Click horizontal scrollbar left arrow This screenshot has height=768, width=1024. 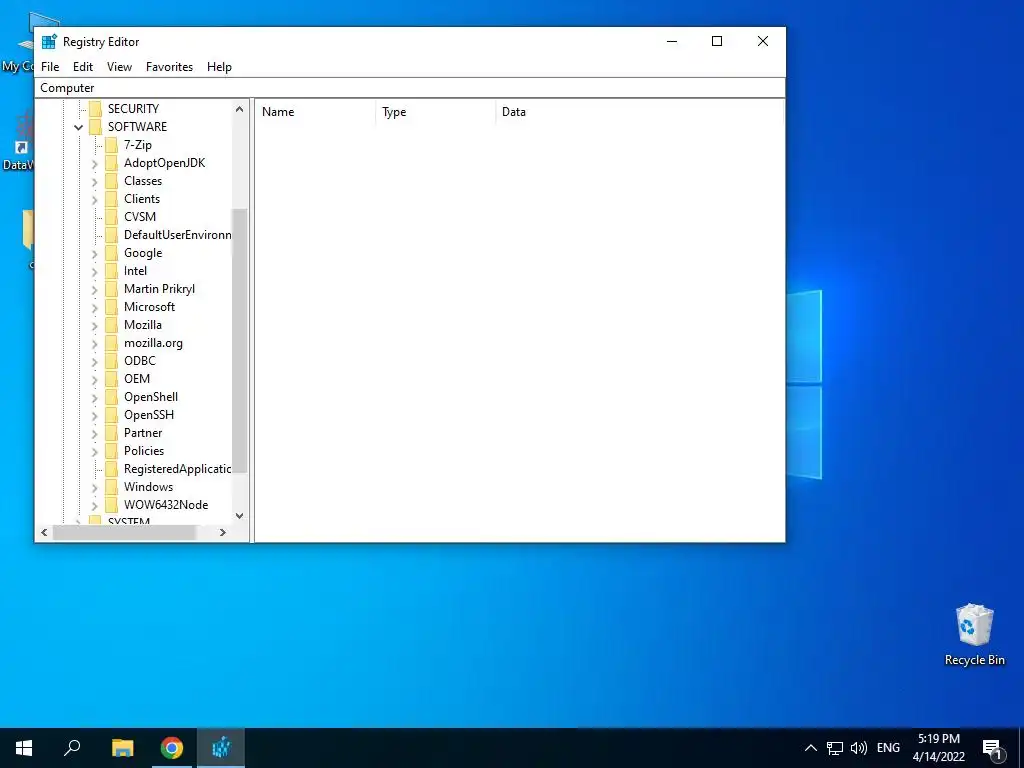44,533
